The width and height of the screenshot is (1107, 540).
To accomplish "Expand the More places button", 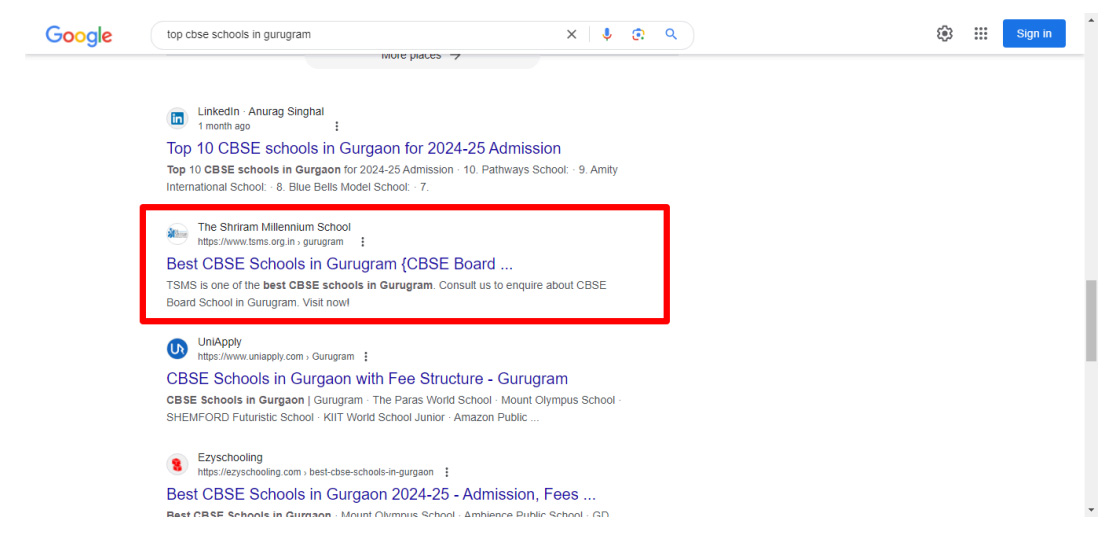I will pyautogui.click(x=421, y=57).
